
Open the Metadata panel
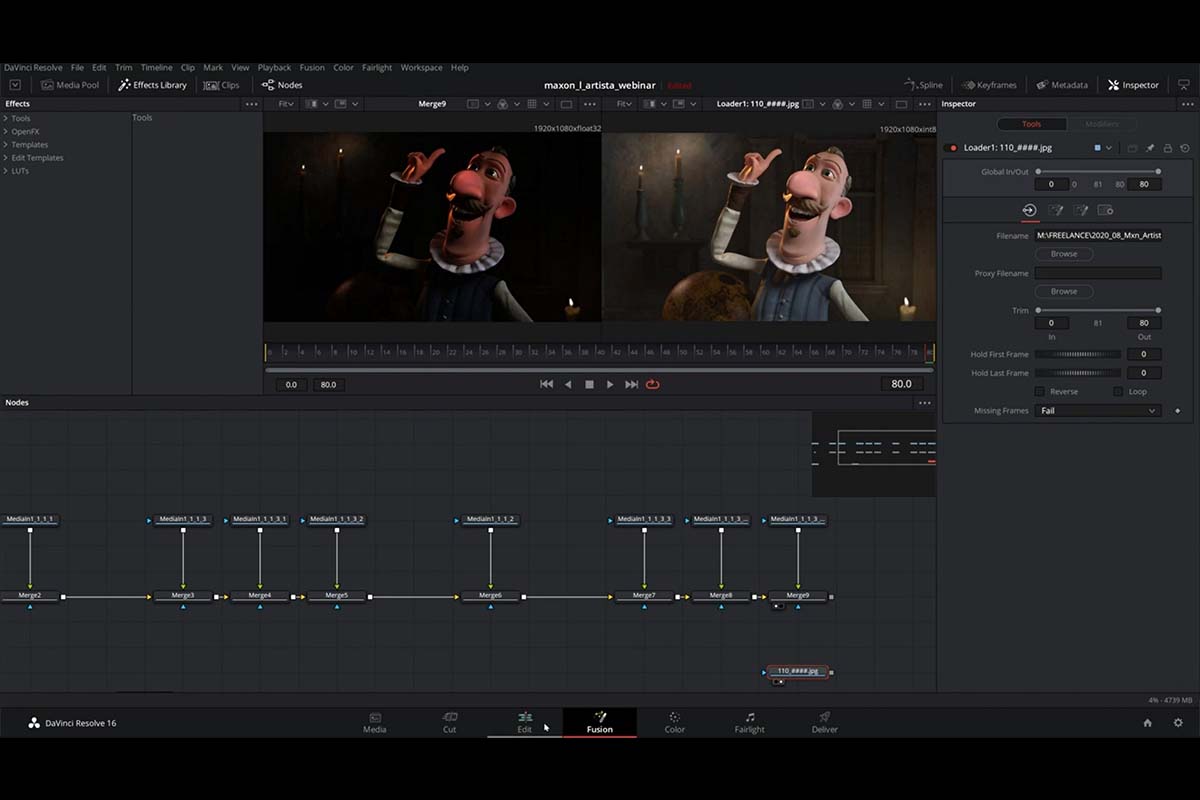point(1060,84)
